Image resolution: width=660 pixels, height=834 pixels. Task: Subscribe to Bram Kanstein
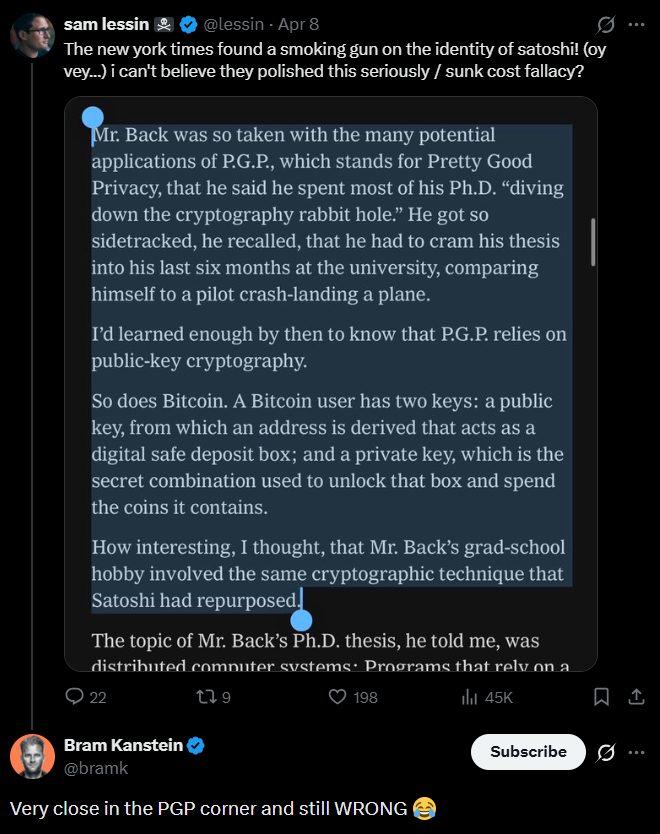click(x=528, y=752)
